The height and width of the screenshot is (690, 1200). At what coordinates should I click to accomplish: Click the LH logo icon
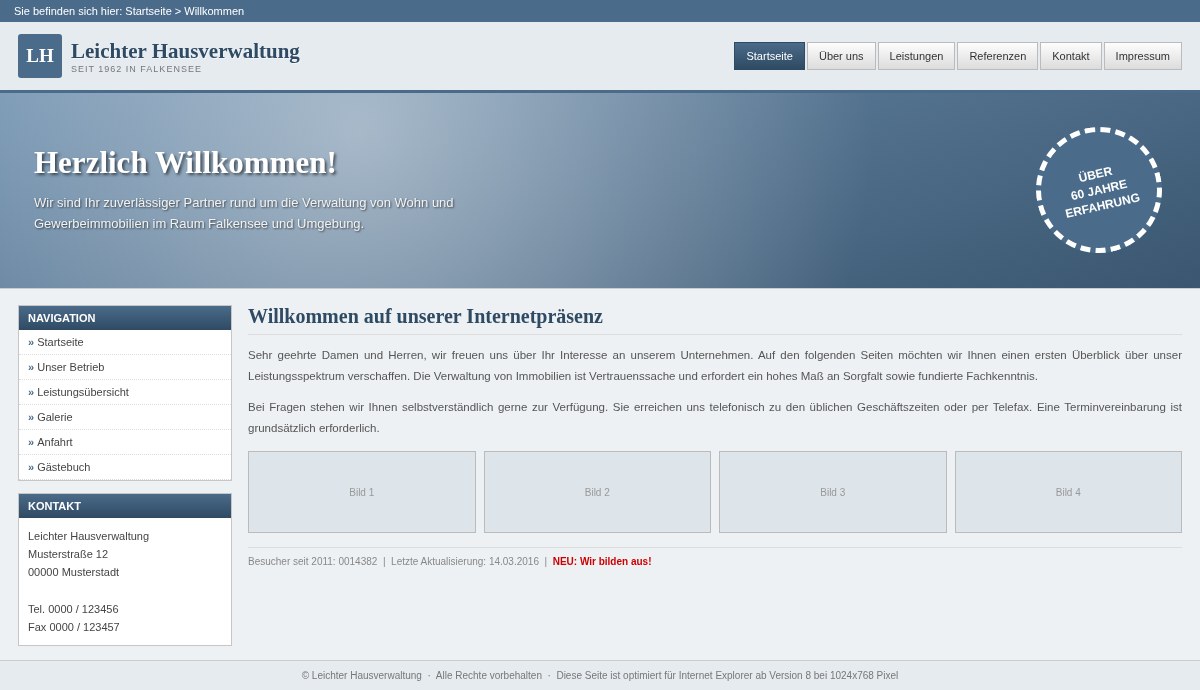[40, 56]
